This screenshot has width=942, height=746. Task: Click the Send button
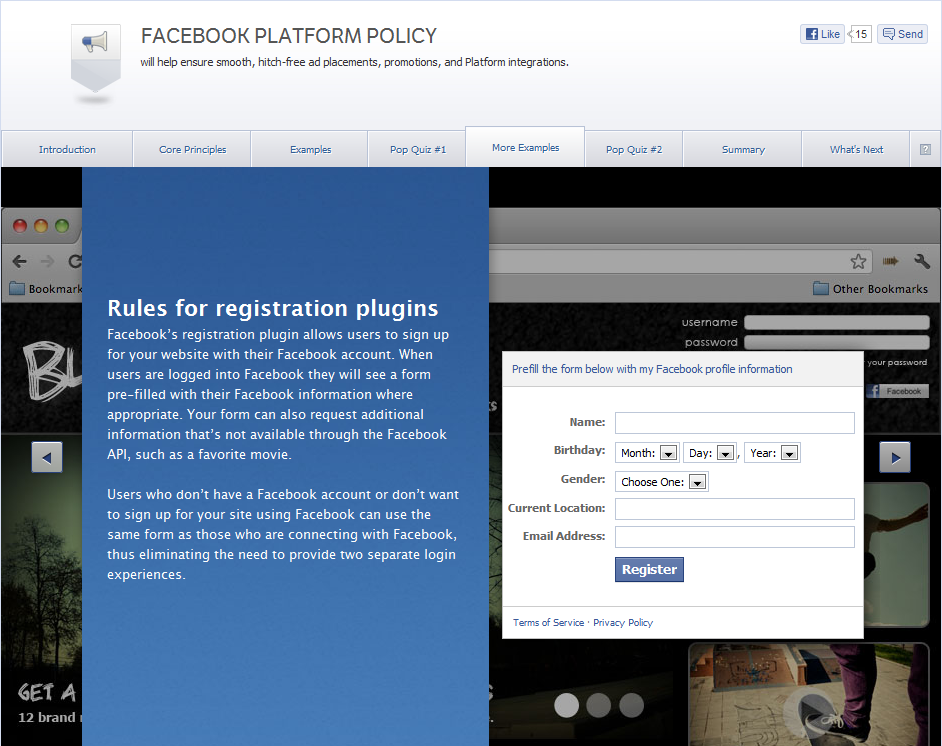[x=902, y=34]
